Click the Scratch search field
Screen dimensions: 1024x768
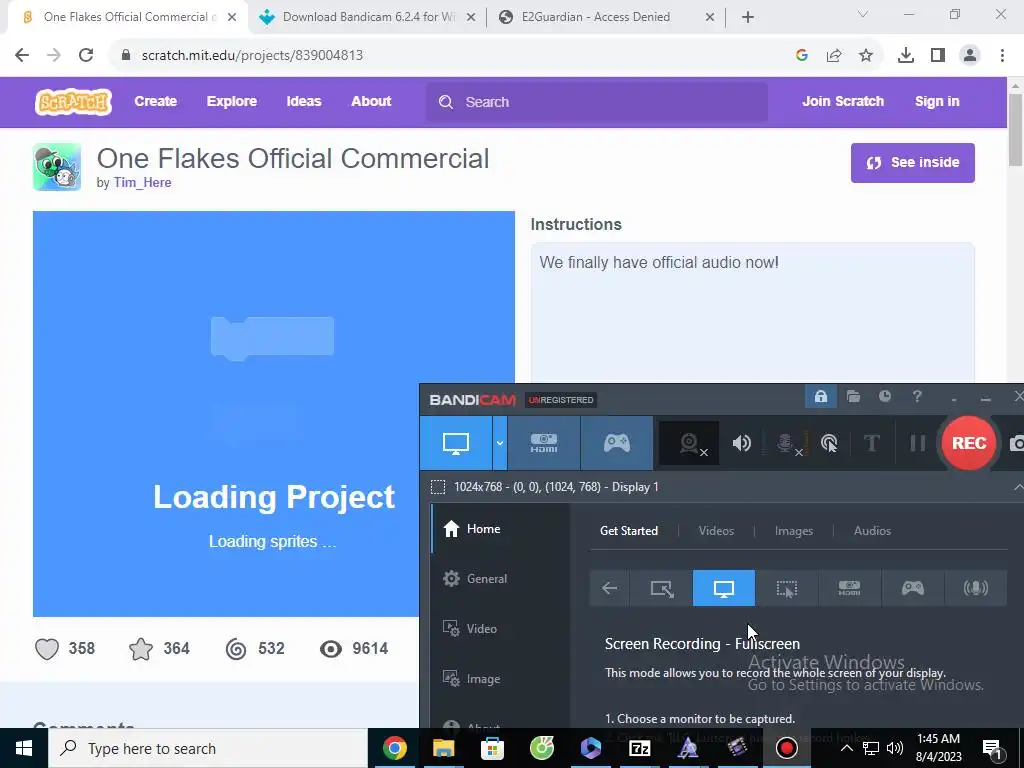(x=597, y=102)
